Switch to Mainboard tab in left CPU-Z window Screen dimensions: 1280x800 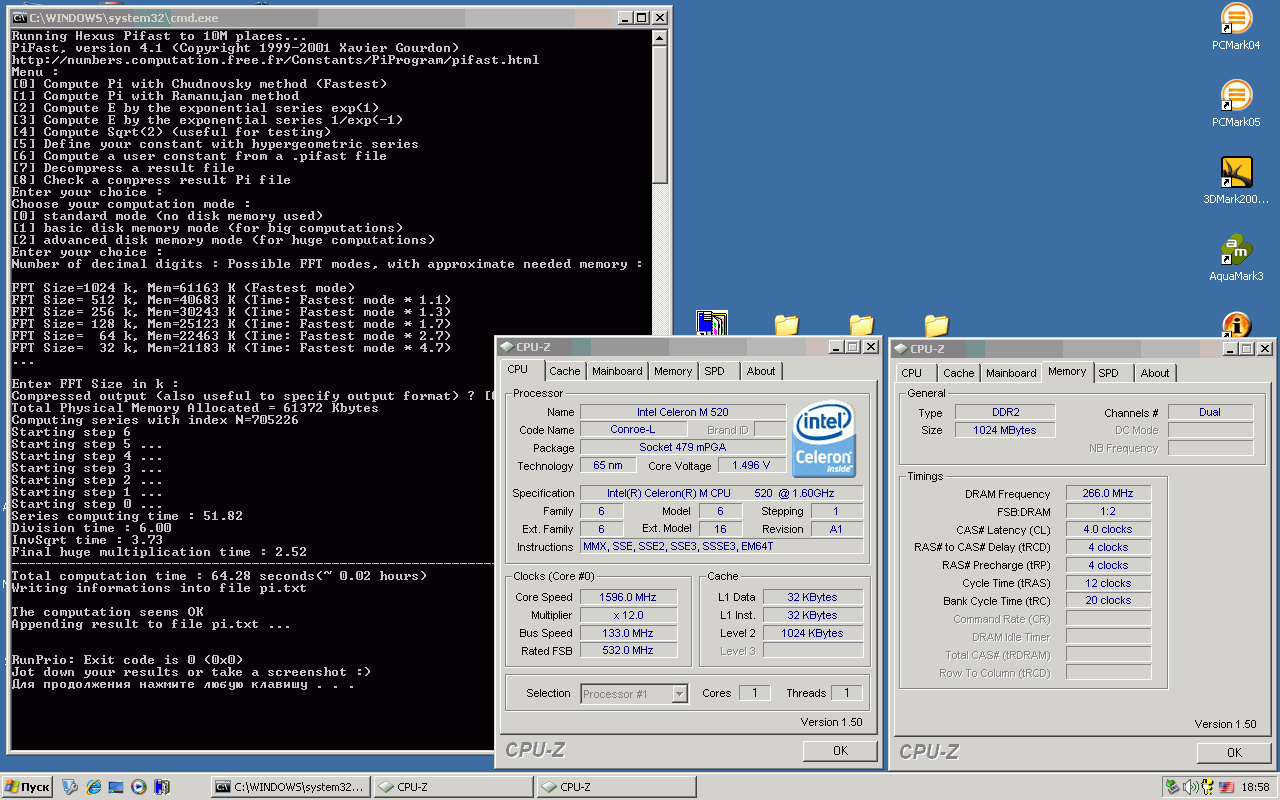617,371
